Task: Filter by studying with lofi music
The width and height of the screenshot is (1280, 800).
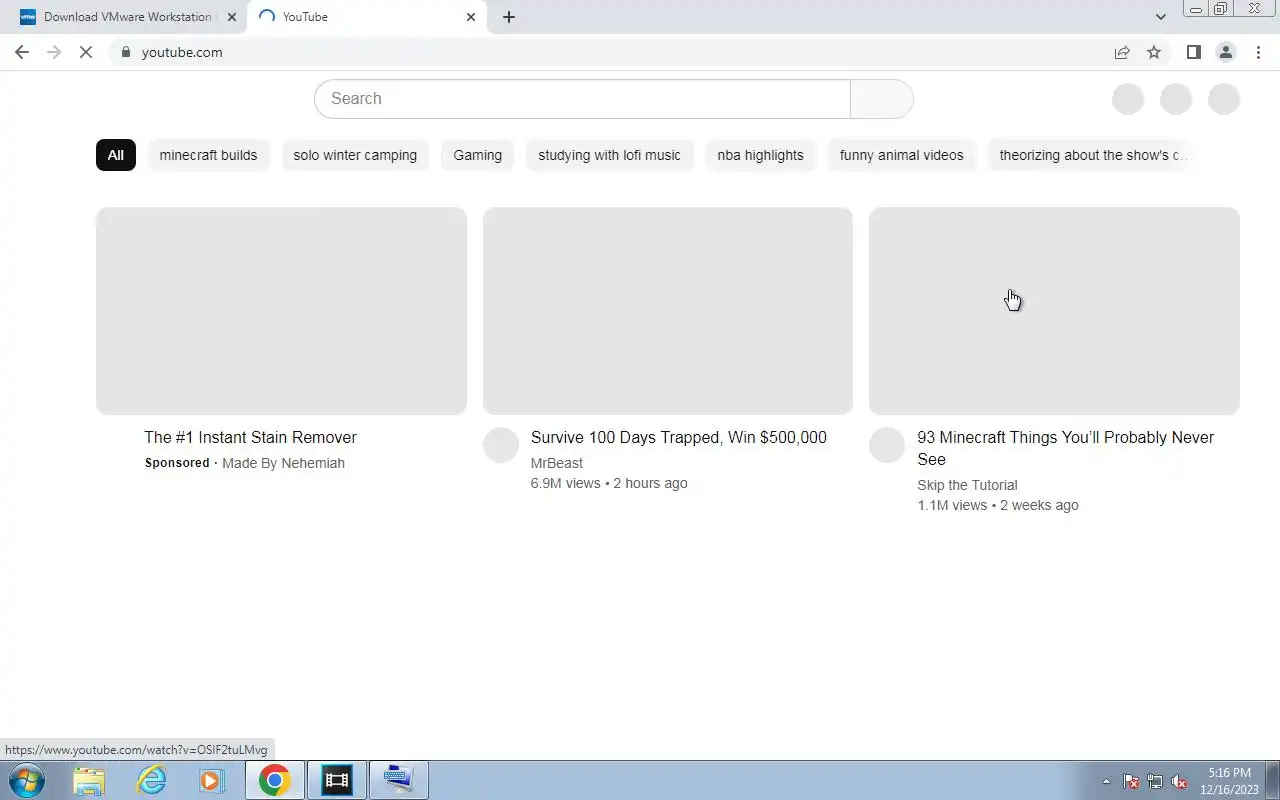Action: 609,155
